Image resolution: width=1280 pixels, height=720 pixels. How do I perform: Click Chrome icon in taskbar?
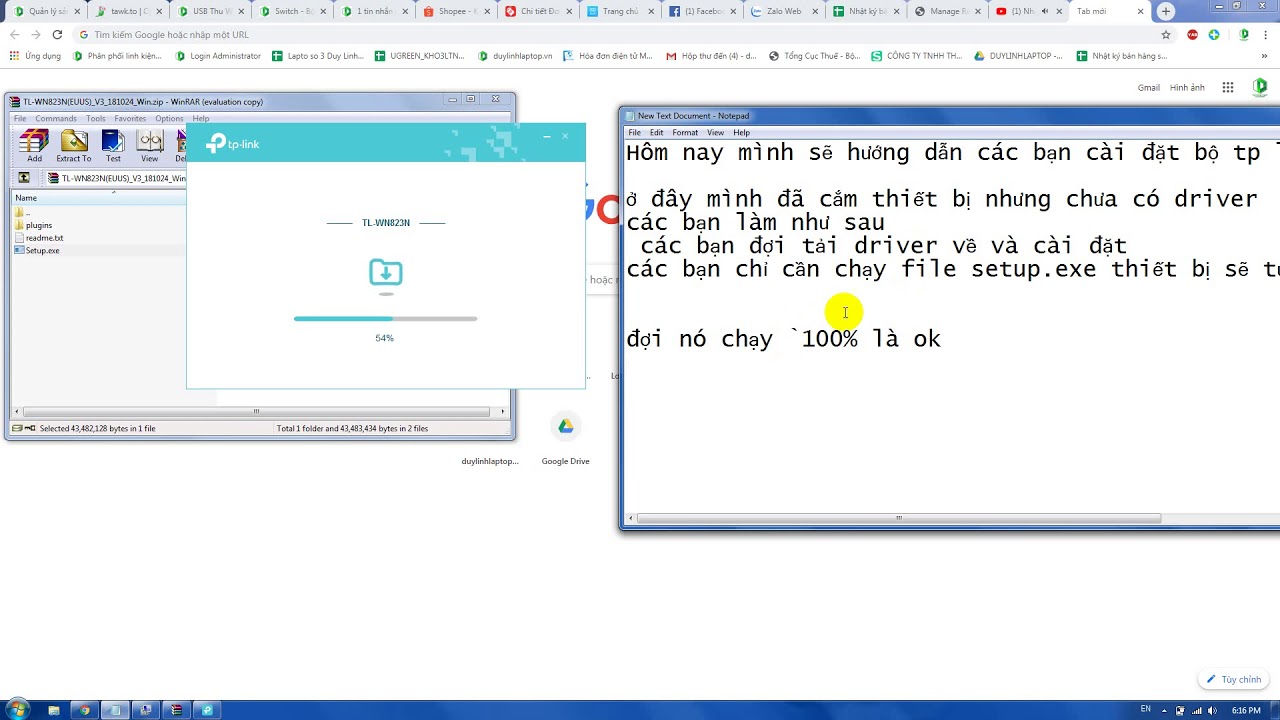click(84, 710)
